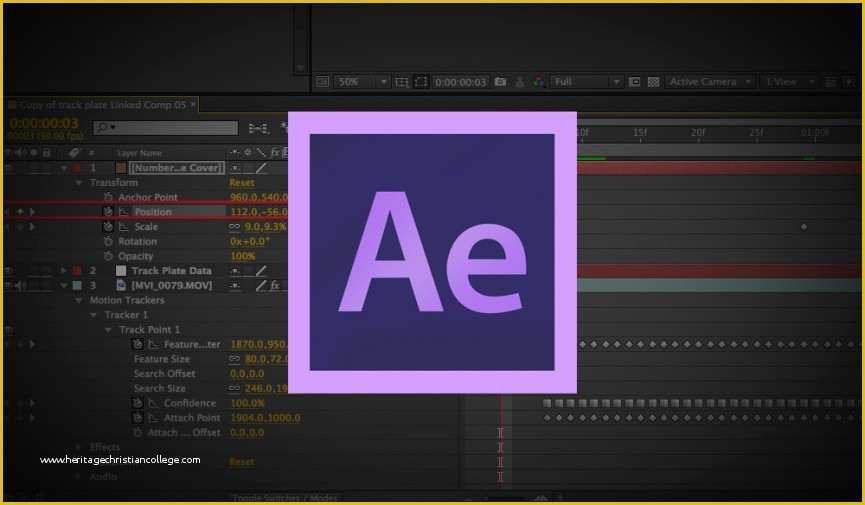Click the fast previews icon
865x505 pixels.
pyautogui.click(x=849, y=82)
